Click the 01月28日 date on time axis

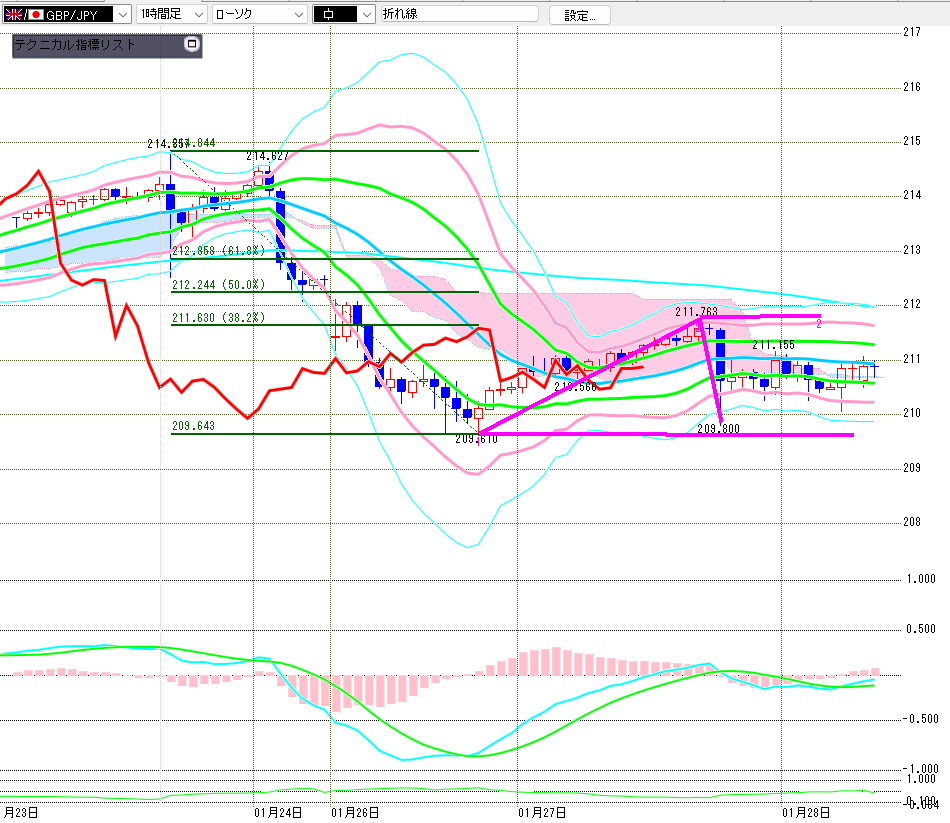pos(807,813)
